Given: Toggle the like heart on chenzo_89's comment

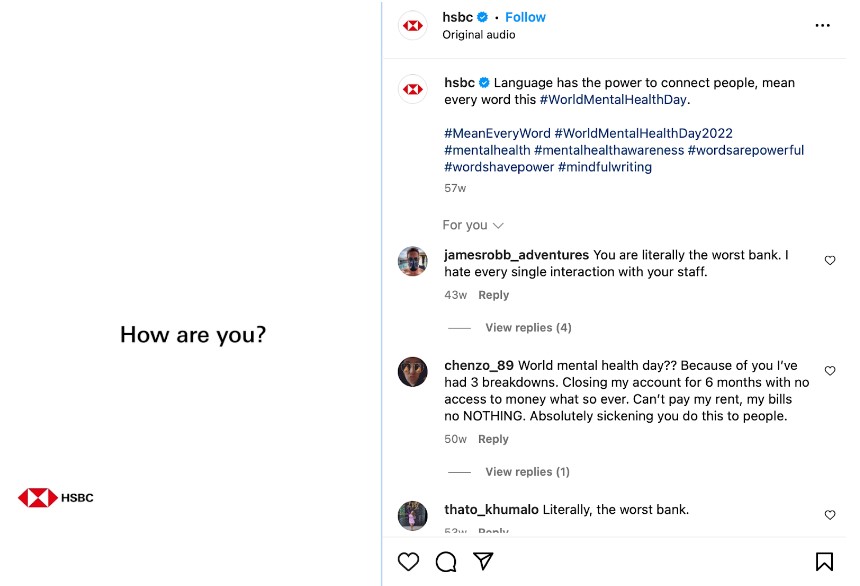Looking at the screenshot, I should (x=830, y=370).
